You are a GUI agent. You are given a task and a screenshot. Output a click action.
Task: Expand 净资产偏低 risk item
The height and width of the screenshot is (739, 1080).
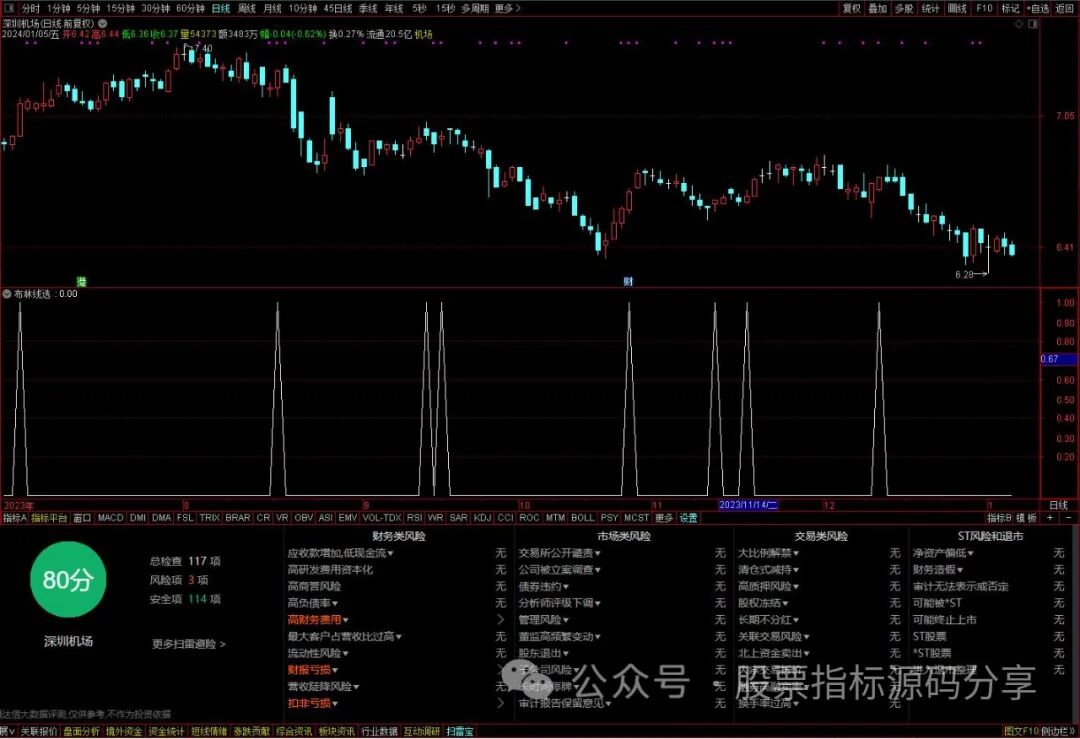(x=943, y=553)
